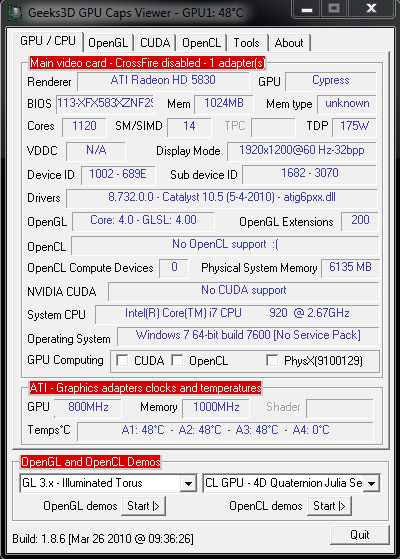The height and width of the screenshot is (559, 400).
Task: Click the VDDC field showing N/A
Action: pos(96,151)
